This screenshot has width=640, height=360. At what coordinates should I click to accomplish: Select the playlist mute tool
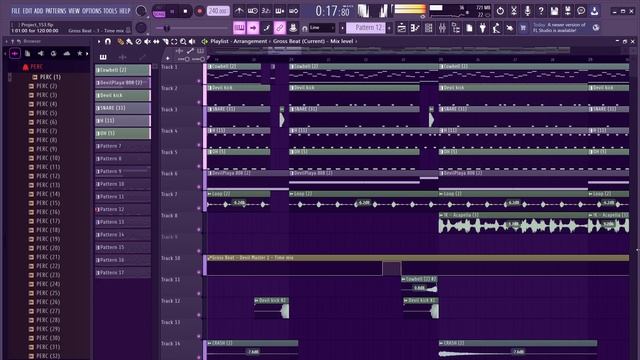pyautogui.click(x=147, y=41)
